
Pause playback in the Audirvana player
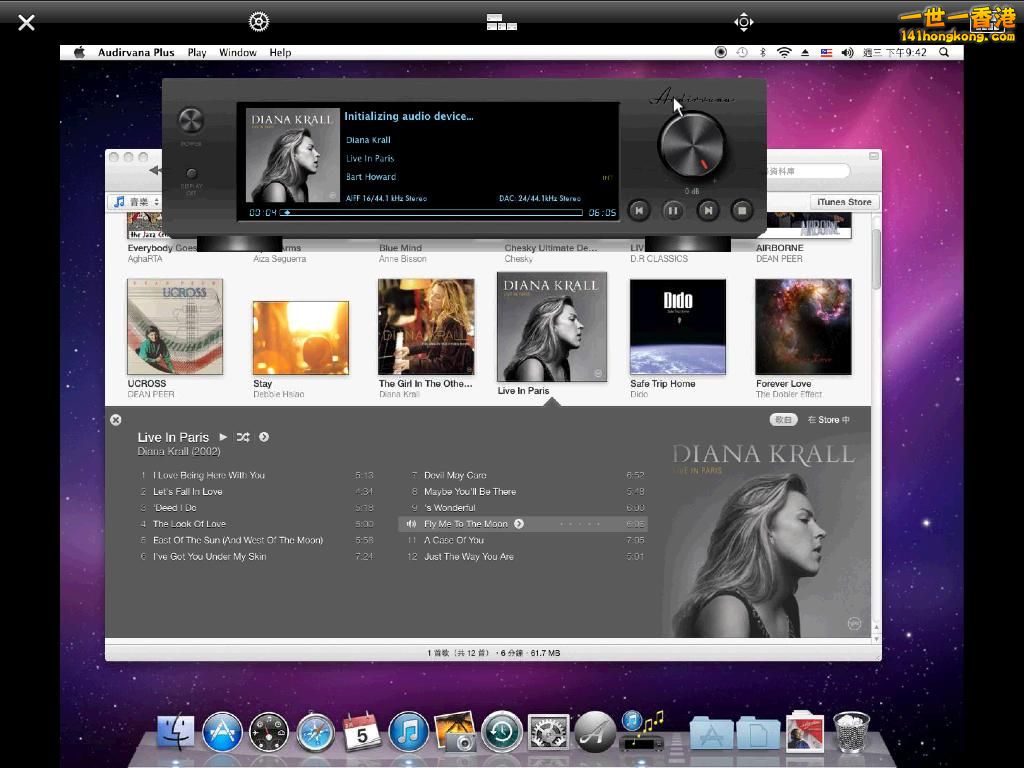coord(673,210)
